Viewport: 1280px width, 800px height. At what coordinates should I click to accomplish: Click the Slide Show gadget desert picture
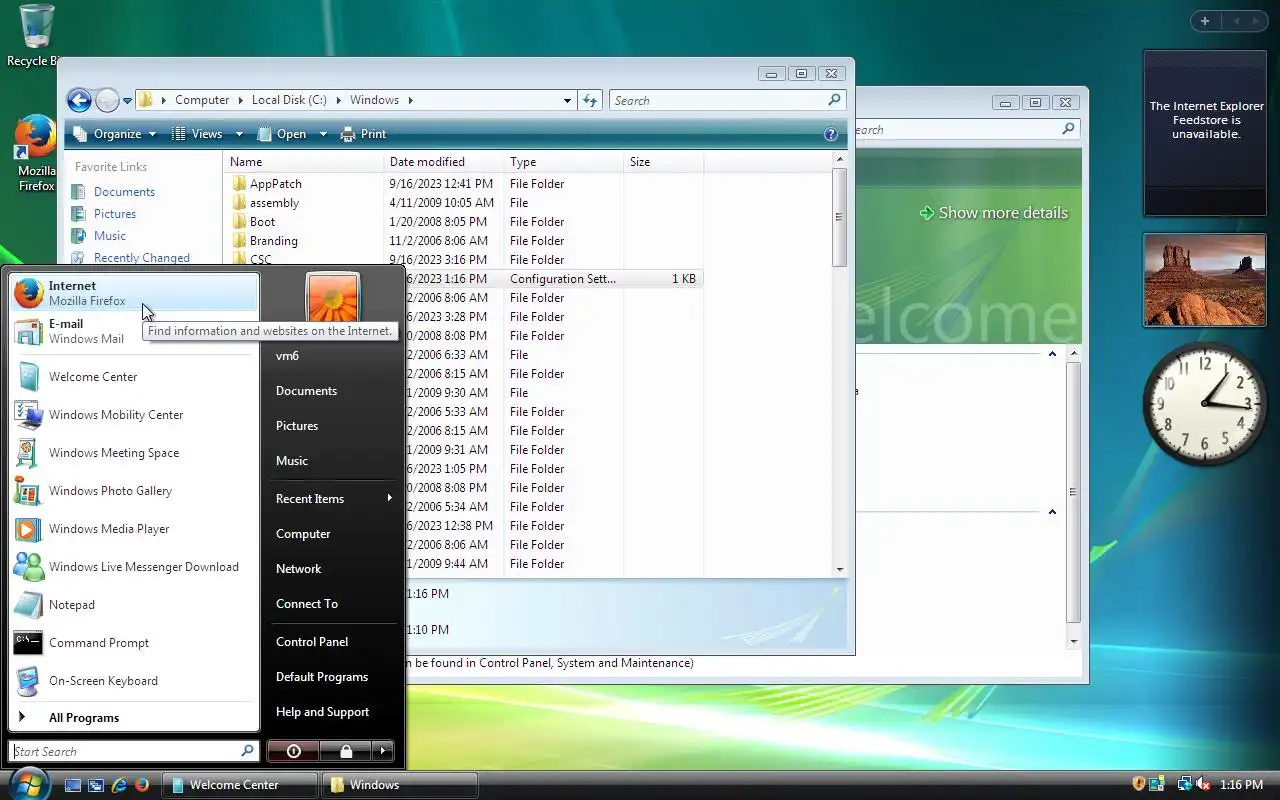[1205, 280]
